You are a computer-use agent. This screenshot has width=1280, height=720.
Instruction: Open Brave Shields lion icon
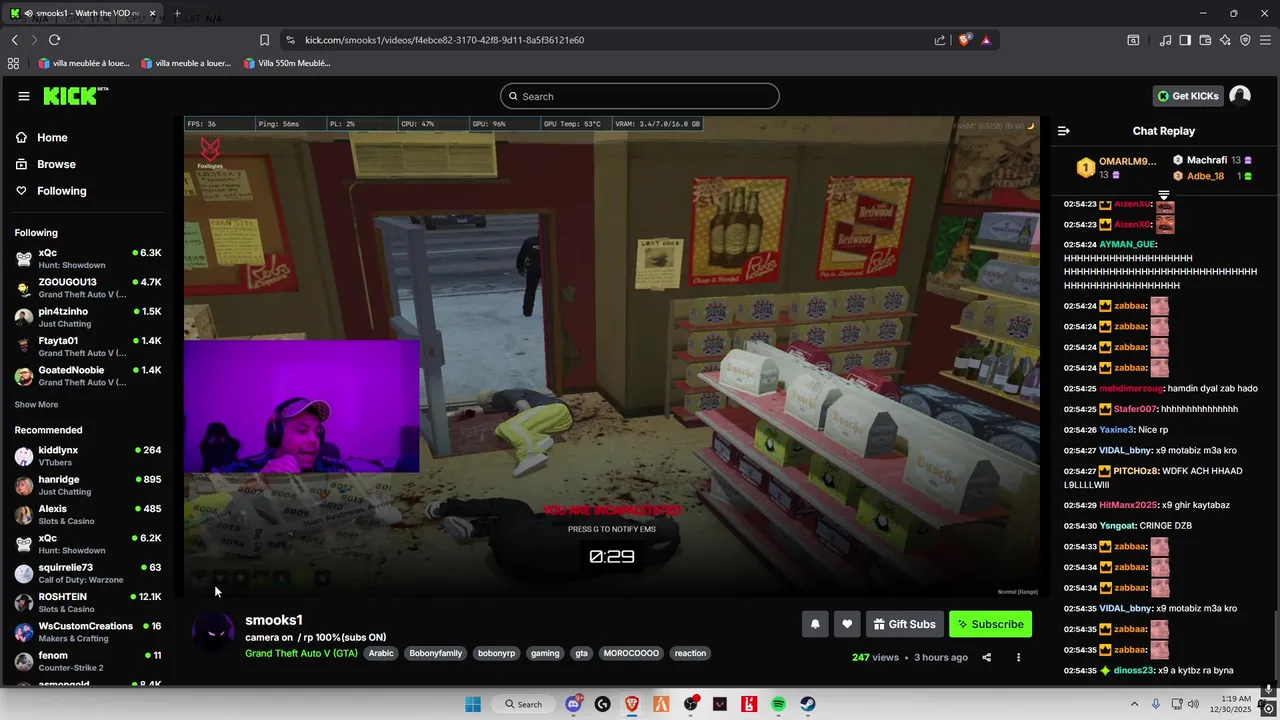tap(965, 40)
